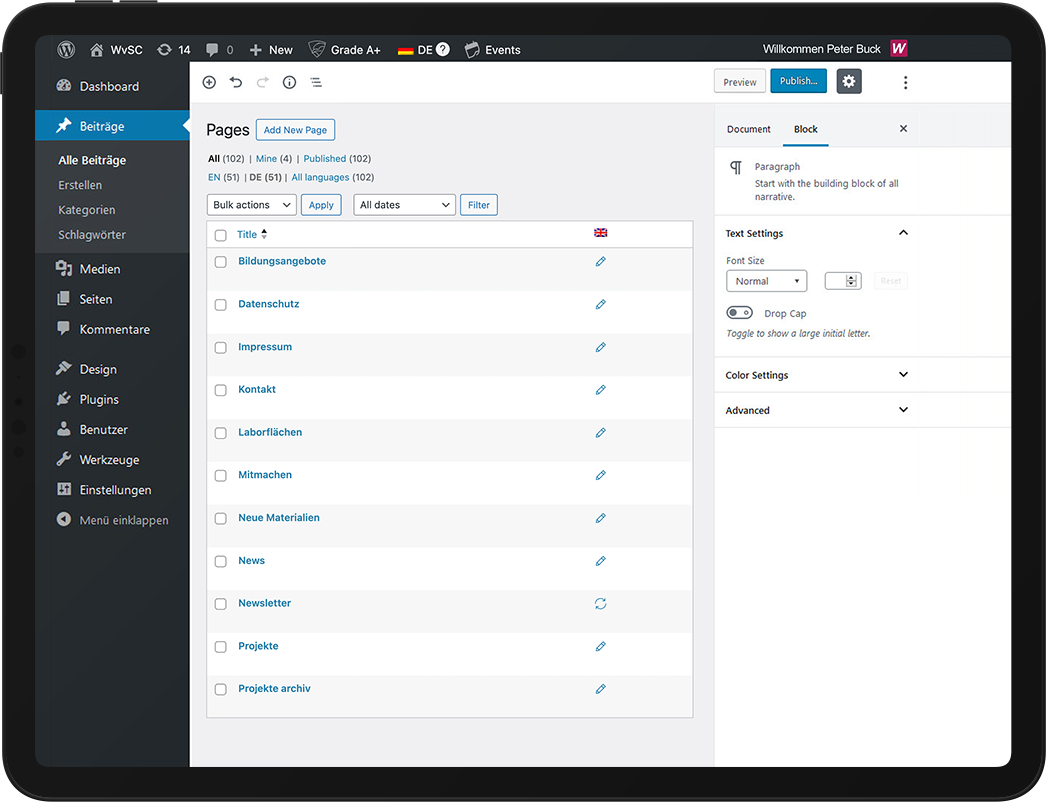Click the edit pencil for Datenschutz
The image size is (1046, 802).
(600, 304)
